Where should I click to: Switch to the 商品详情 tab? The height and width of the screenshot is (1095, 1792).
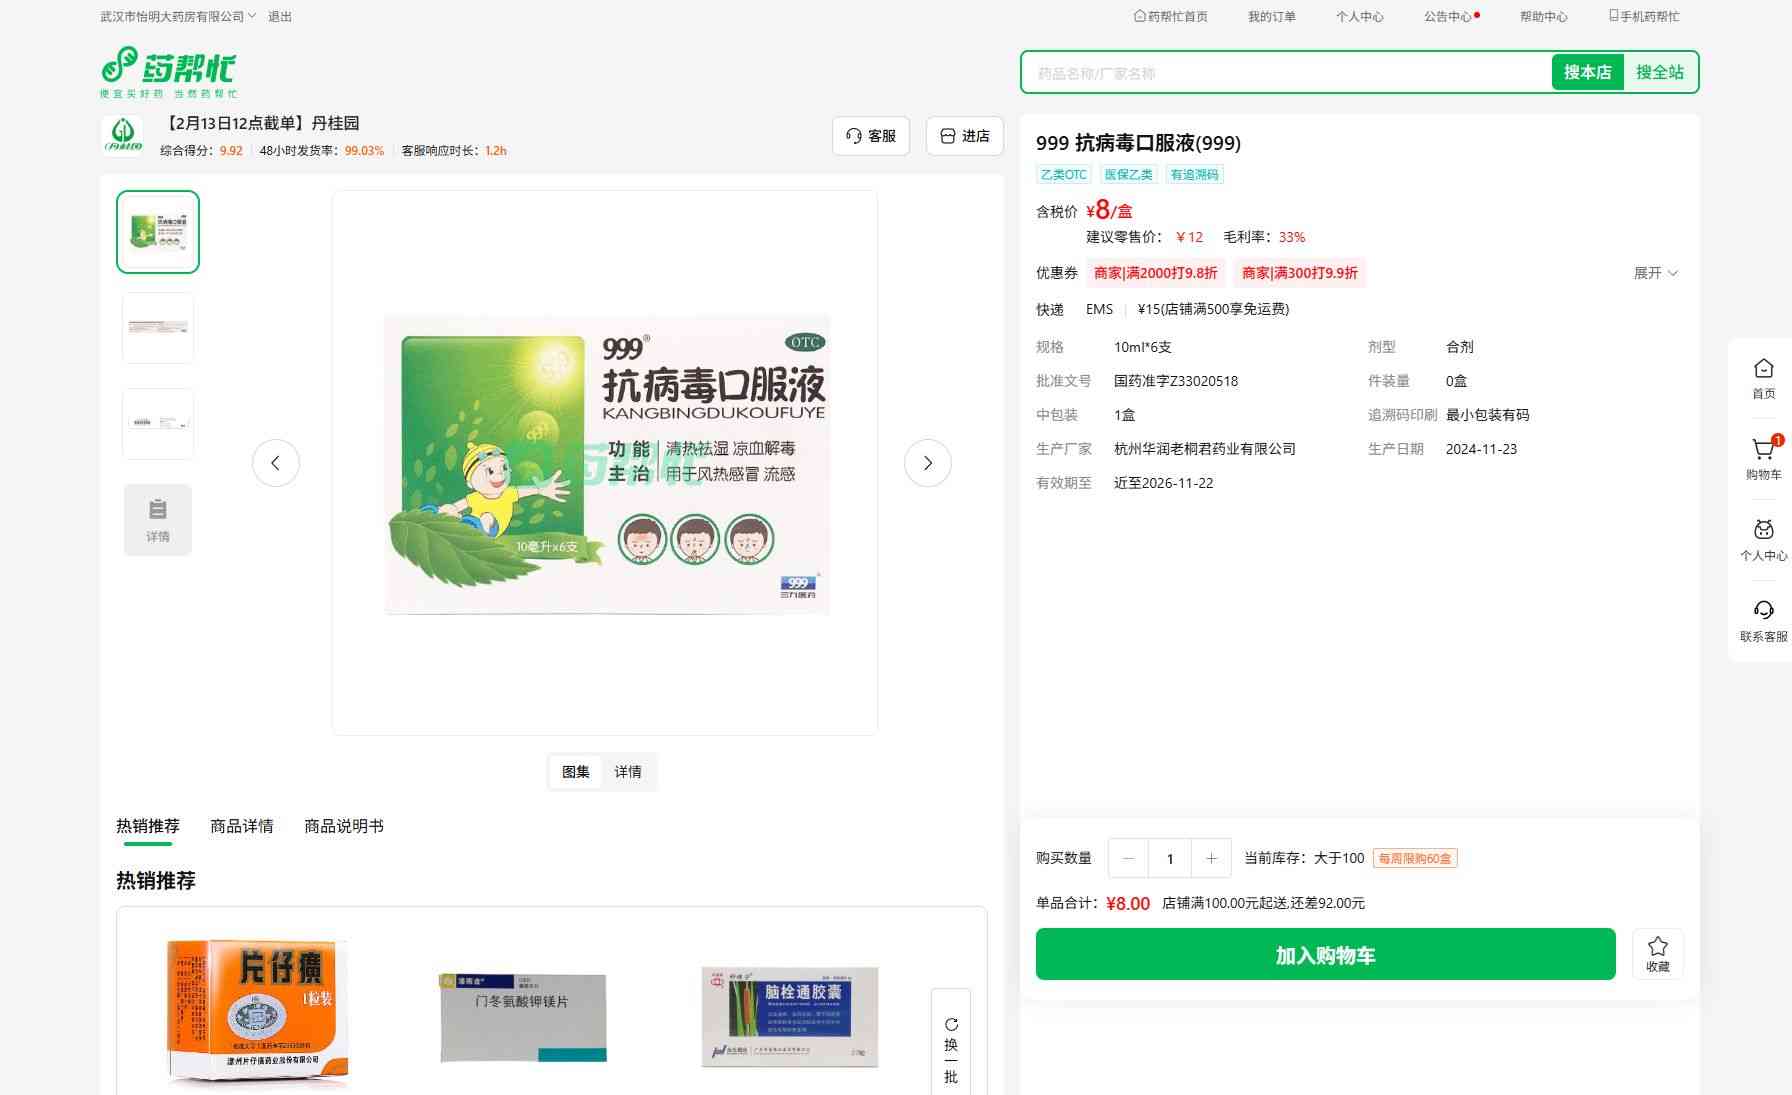242,826
